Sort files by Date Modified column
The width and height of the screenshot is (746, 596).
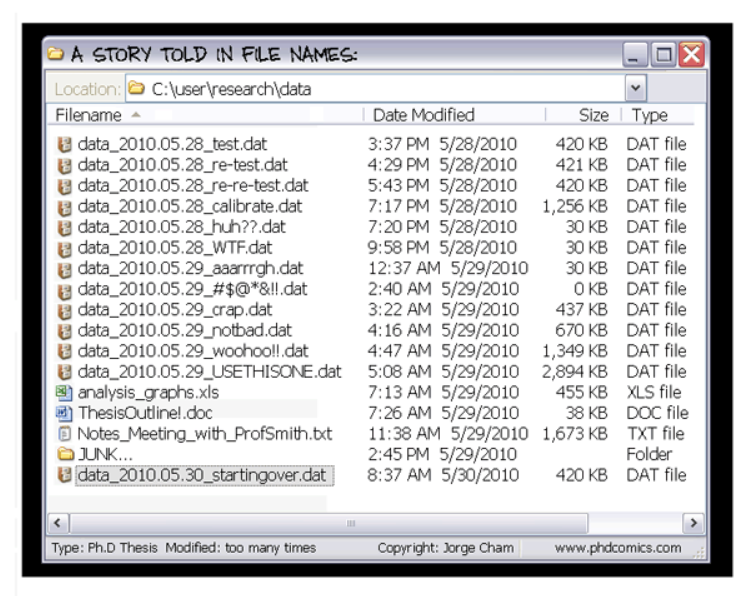point(423,115)
